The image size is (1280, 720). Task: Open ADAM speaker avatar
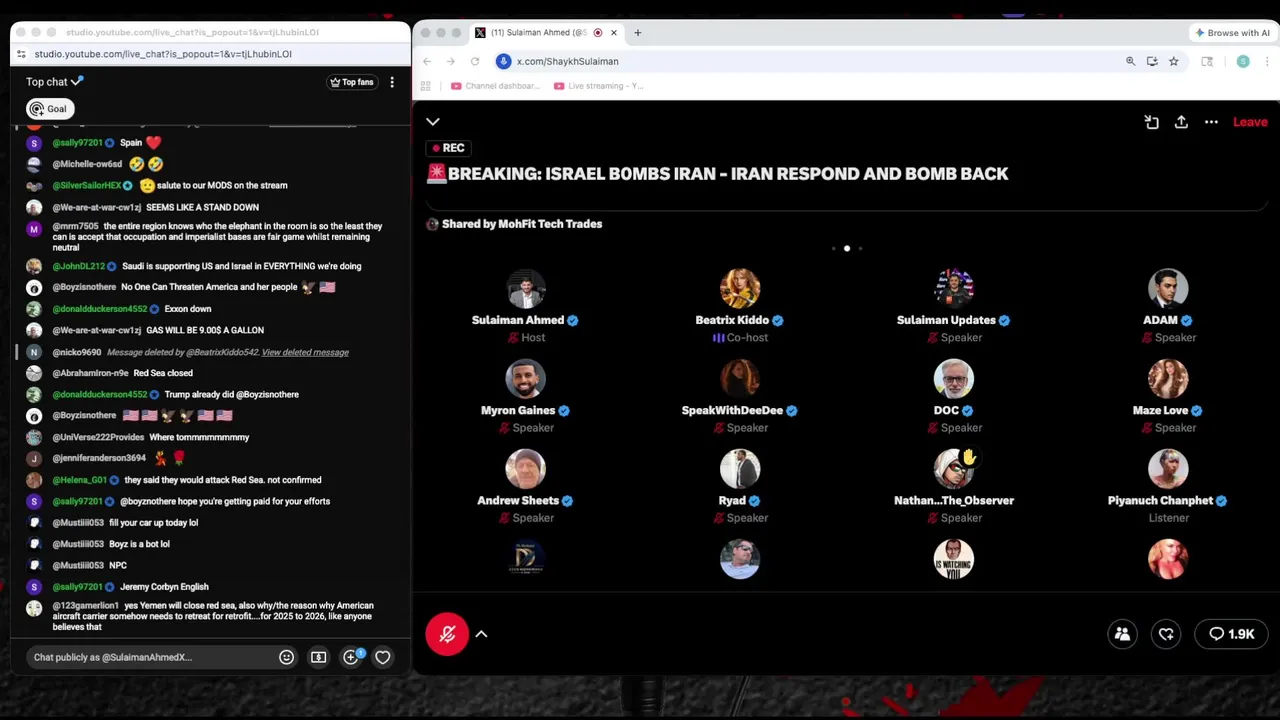[1167, 289]
